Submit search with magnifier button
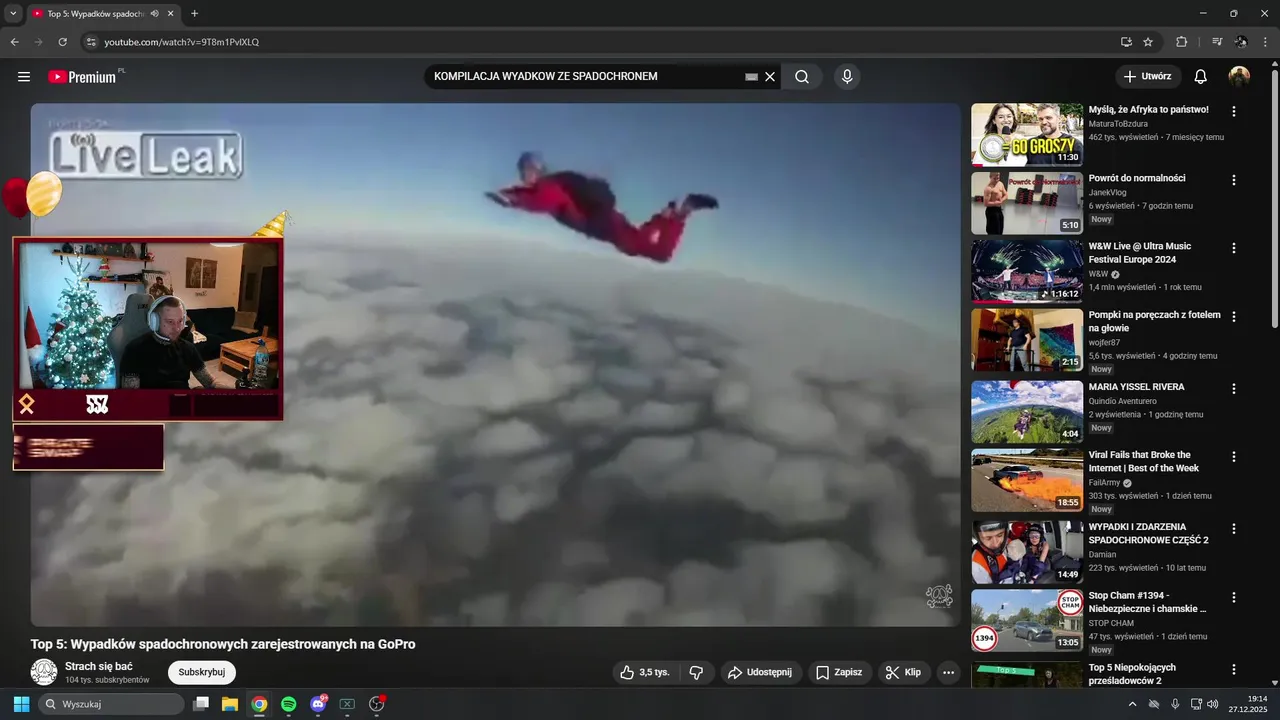This screenshot has width=1280, height=720. click(x=802, y=77)
